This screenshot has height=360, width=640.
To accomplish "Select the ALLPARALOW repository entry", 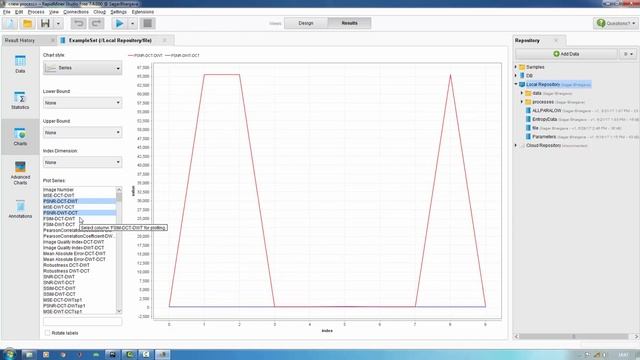I will point(547,111).
